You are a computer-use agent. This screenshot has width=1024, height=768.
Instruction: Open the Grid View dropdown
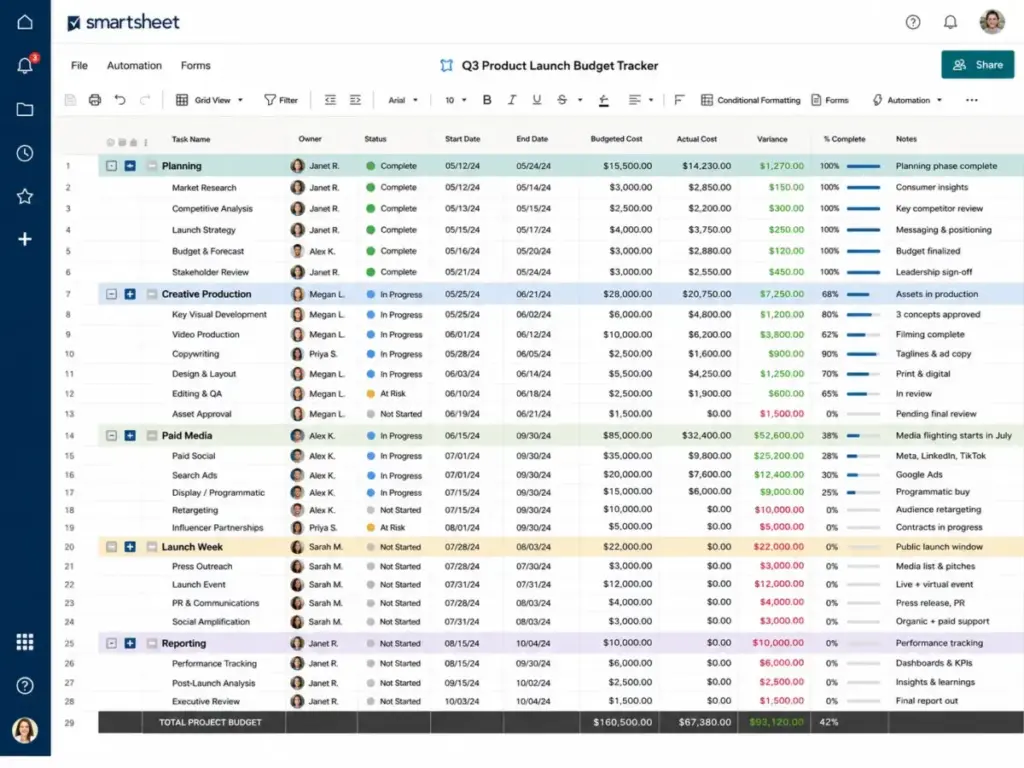[210, 100]
